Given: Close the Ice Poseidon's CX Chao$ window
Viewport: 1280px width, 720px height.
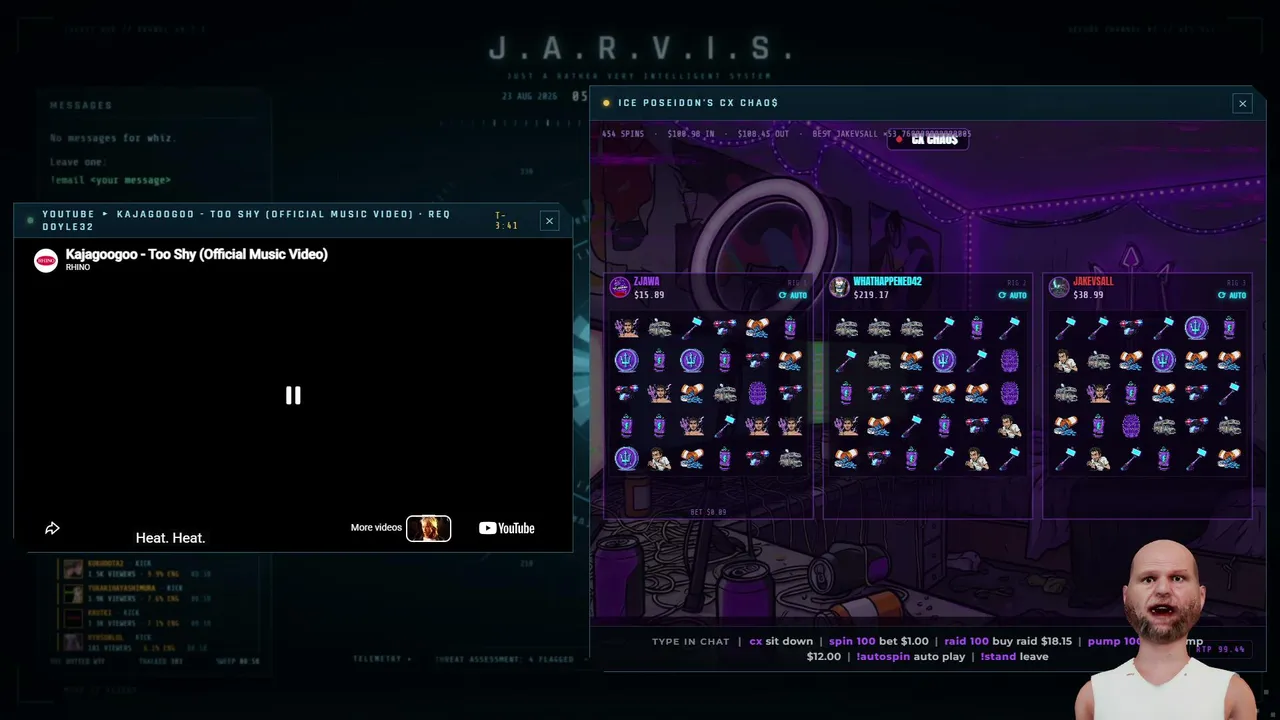Looking at the screenshot, I should click(1242, 103).
